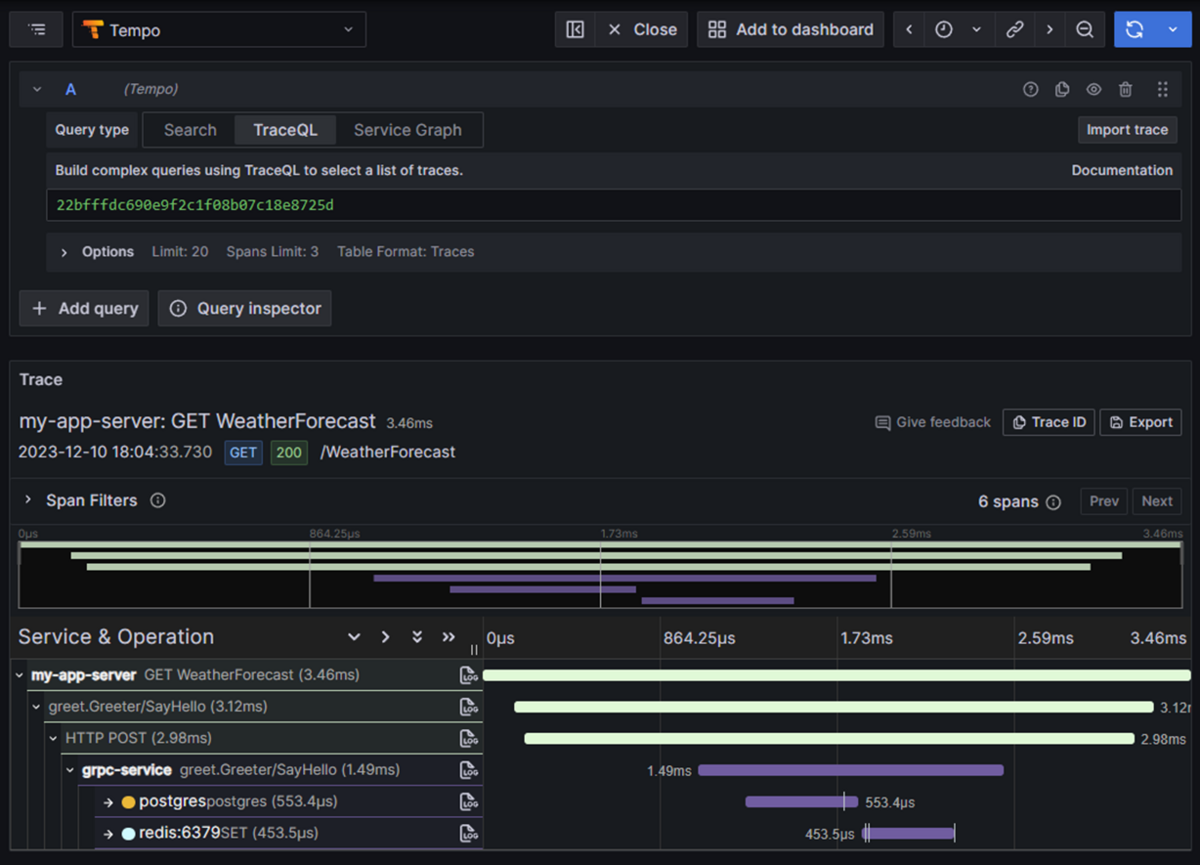Switch to the Service Graph tab
The image size is (1200, 865).
click(x=408, y=130)
